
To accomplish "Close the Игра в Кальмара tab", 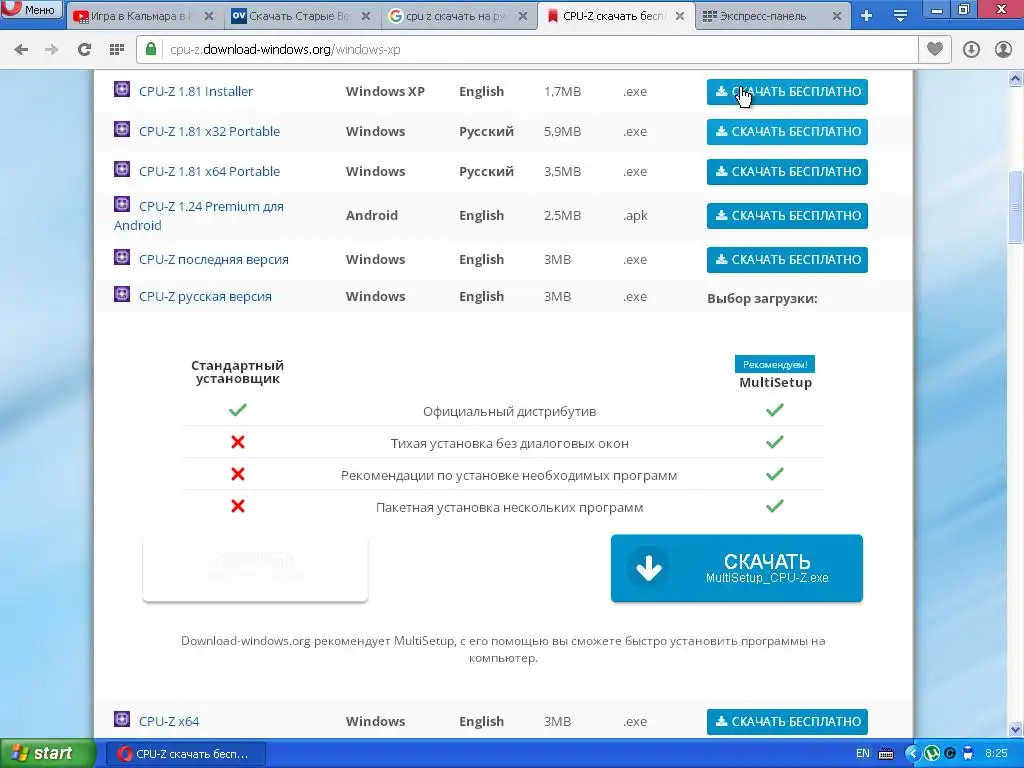I will pyautogui.click(x=209, y=16).
